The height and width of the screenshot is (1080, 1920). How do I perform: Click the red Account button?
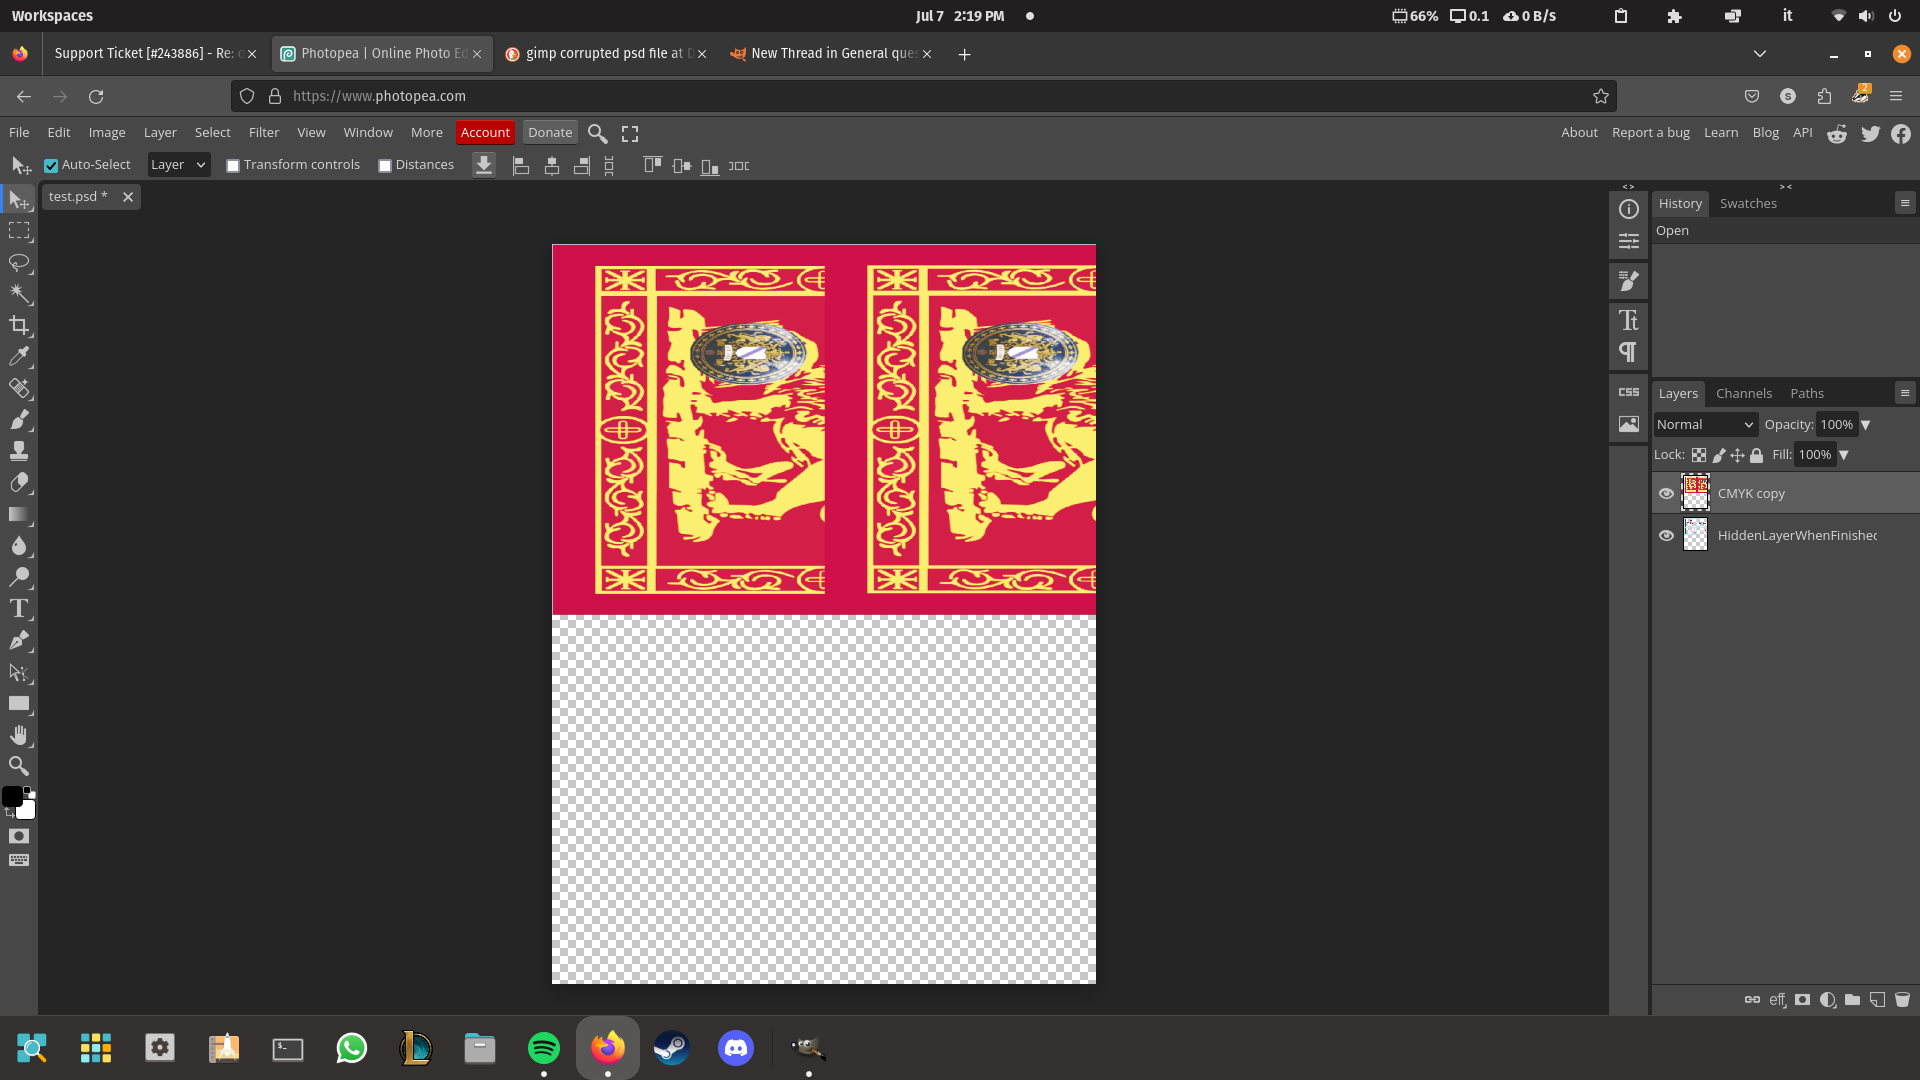(485, 132)
